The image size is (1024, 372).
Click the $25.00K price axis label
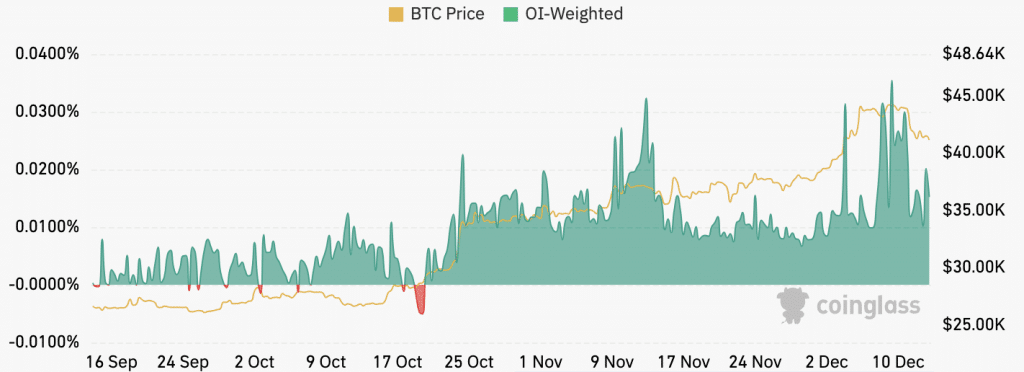(x=973, y=324)
